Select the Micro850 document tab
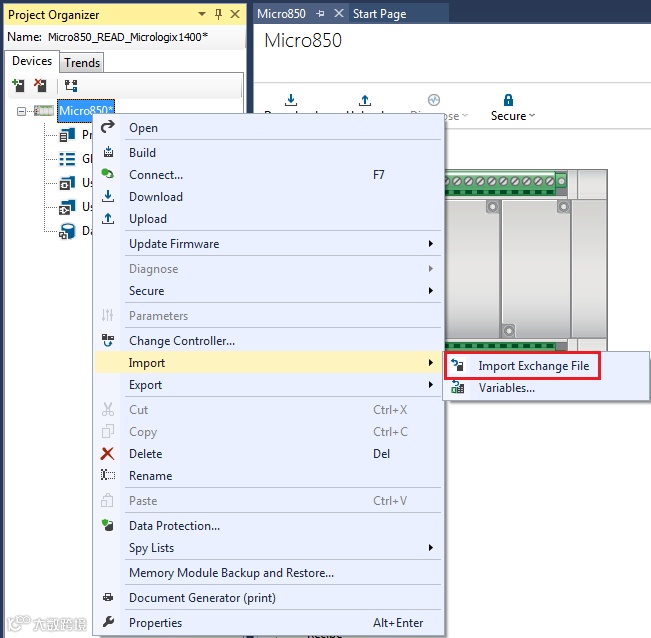The height and width of the screenshot is (638, 651). (281, 14)
